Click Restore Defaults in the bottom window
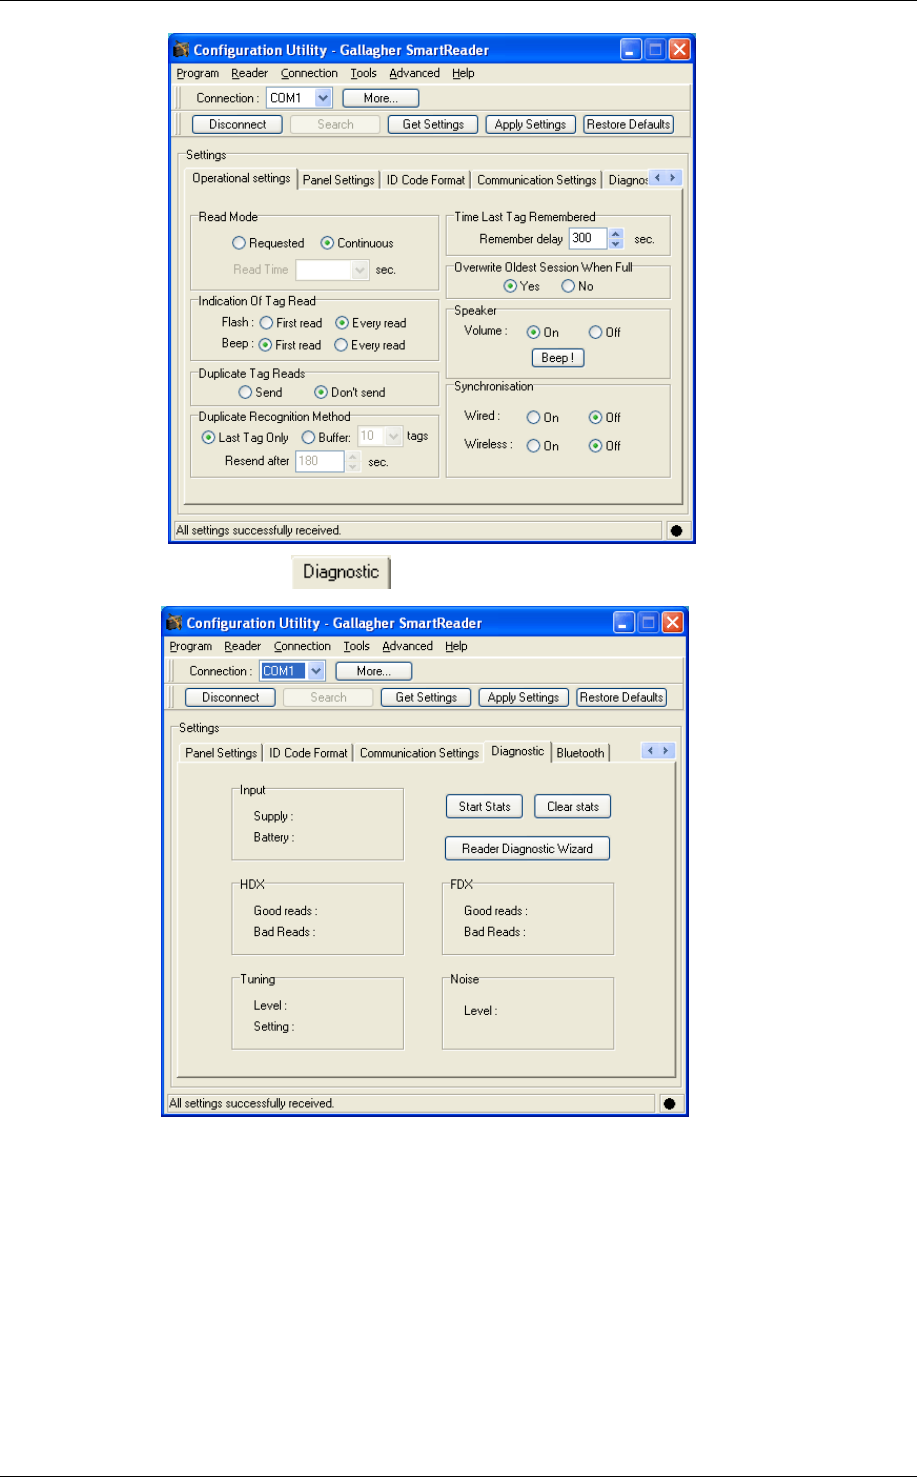Screen dimensions: 917x1477 pos(622,698)
